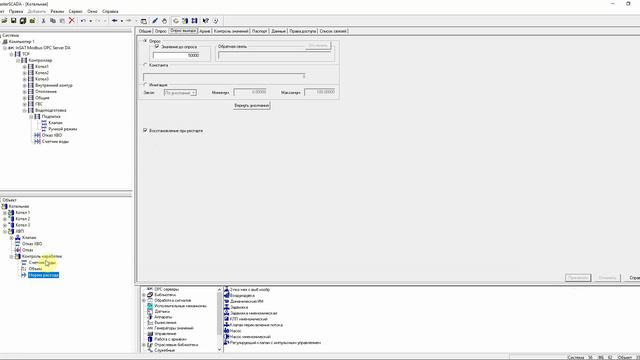
Task: Click the Исполнительные механизмы palette icon
Action: [x=150, y=306]
